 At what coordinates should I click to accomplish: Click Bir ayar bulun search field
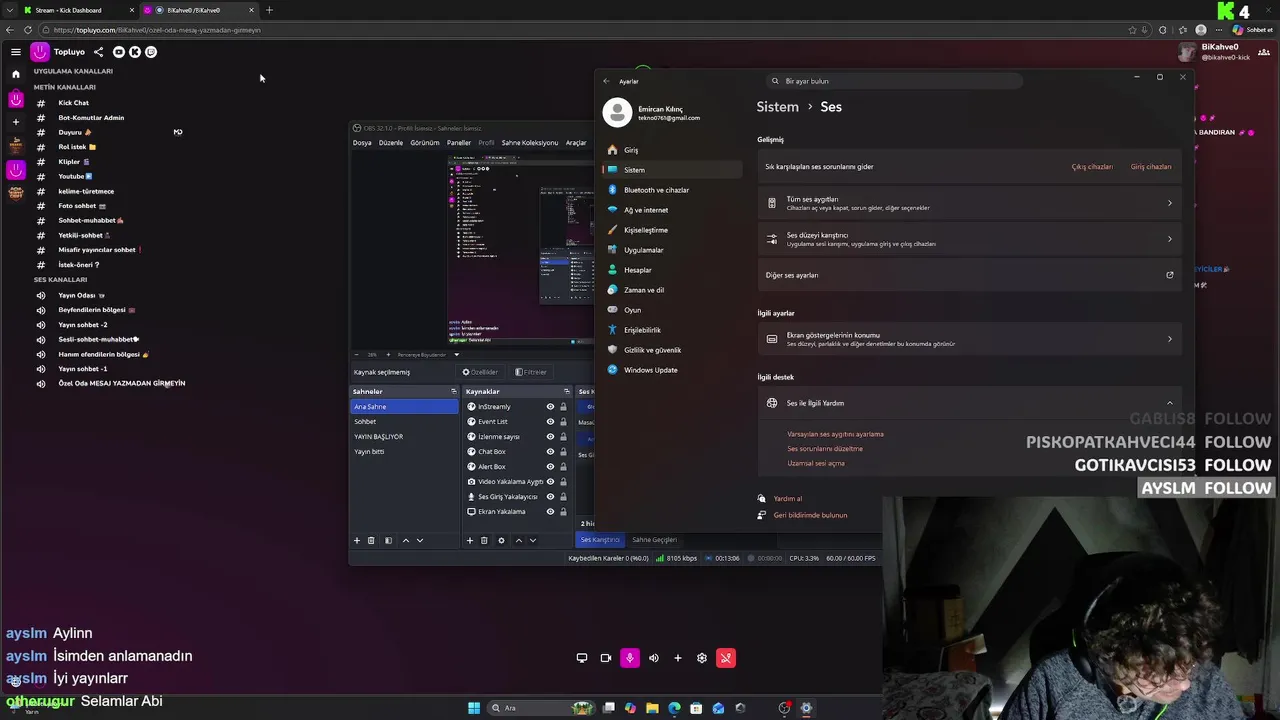coord(894,81)
